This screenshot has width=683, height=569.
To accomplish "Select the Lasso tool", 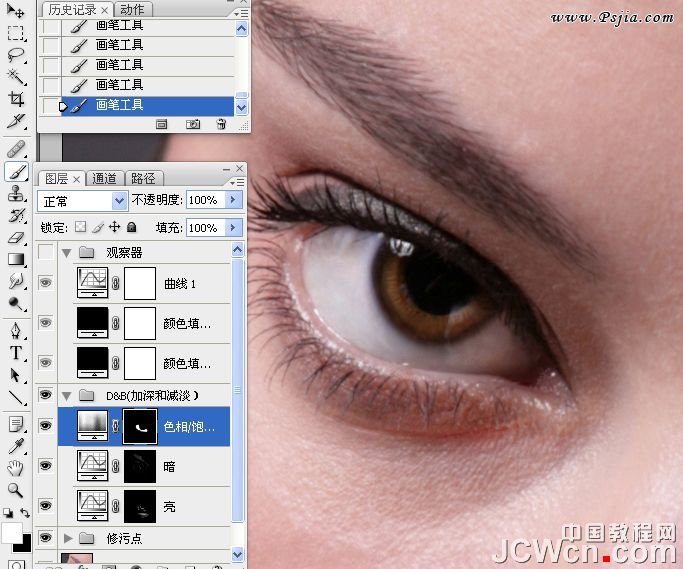I will click(x=16, y=55).
